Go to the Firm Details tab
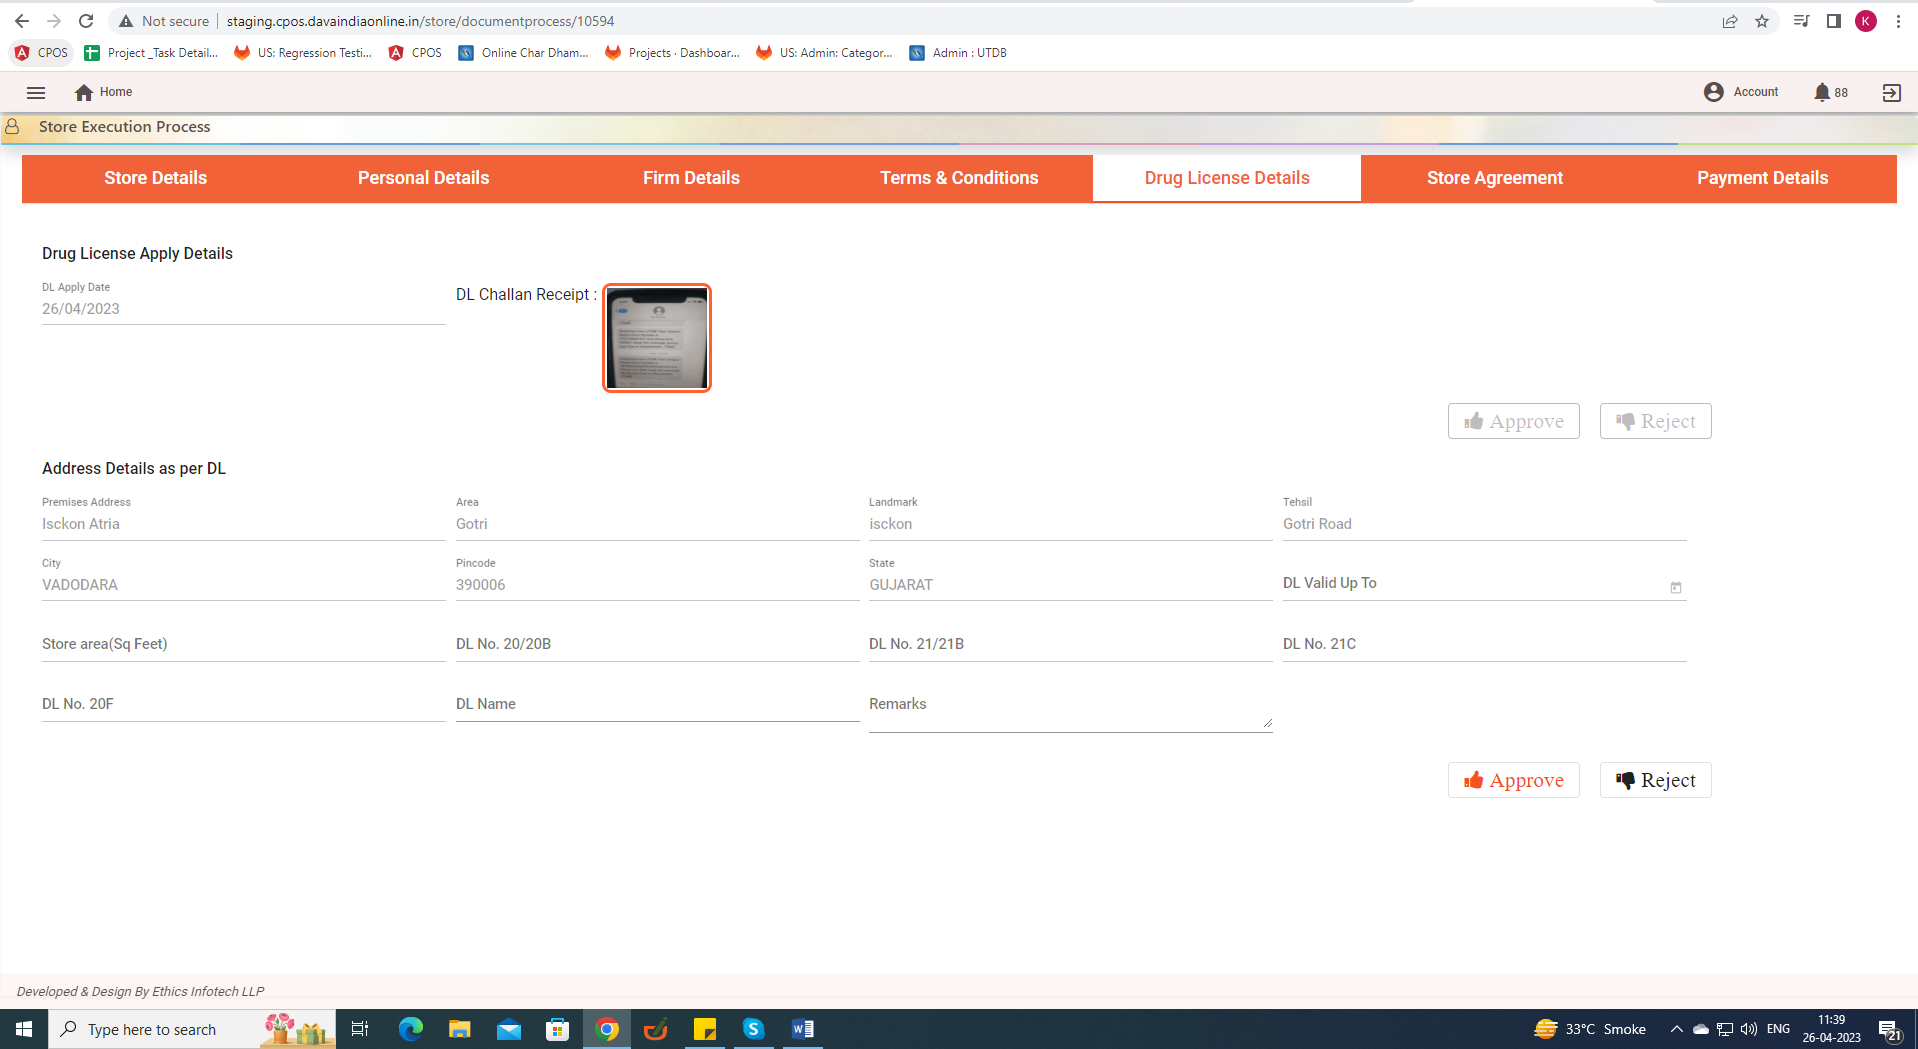The image size is (1918, 1049). coord(691,178)
